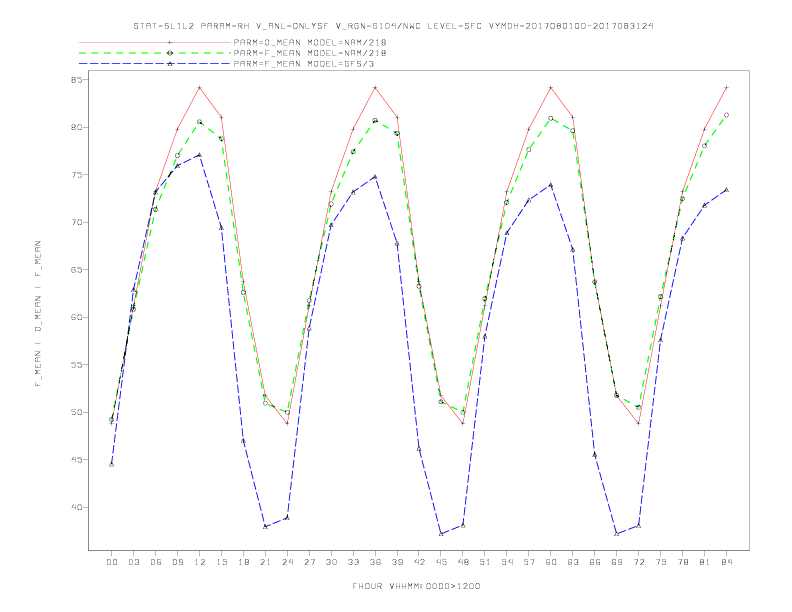Image resolution: width=792 pixels, height=612 pixels.
Task: Click x-axis tick label 69
Action: click(617, 562)
